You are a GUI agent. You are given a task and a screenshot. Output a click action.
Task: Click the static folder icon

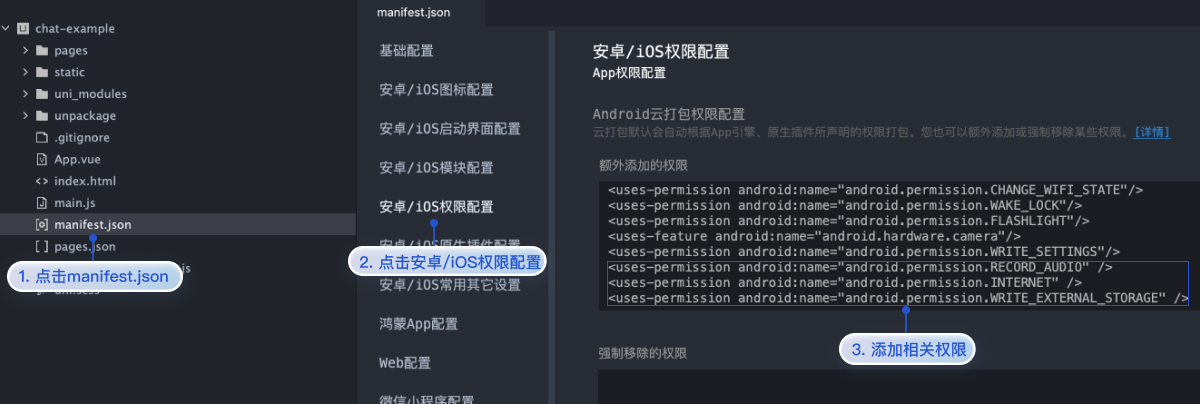coord(42,73)
